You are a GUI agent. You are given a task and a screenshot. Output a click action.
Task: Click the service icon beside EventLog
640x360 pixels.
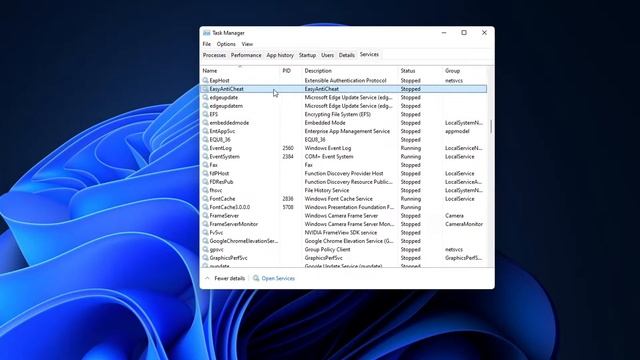pos(205,148)
